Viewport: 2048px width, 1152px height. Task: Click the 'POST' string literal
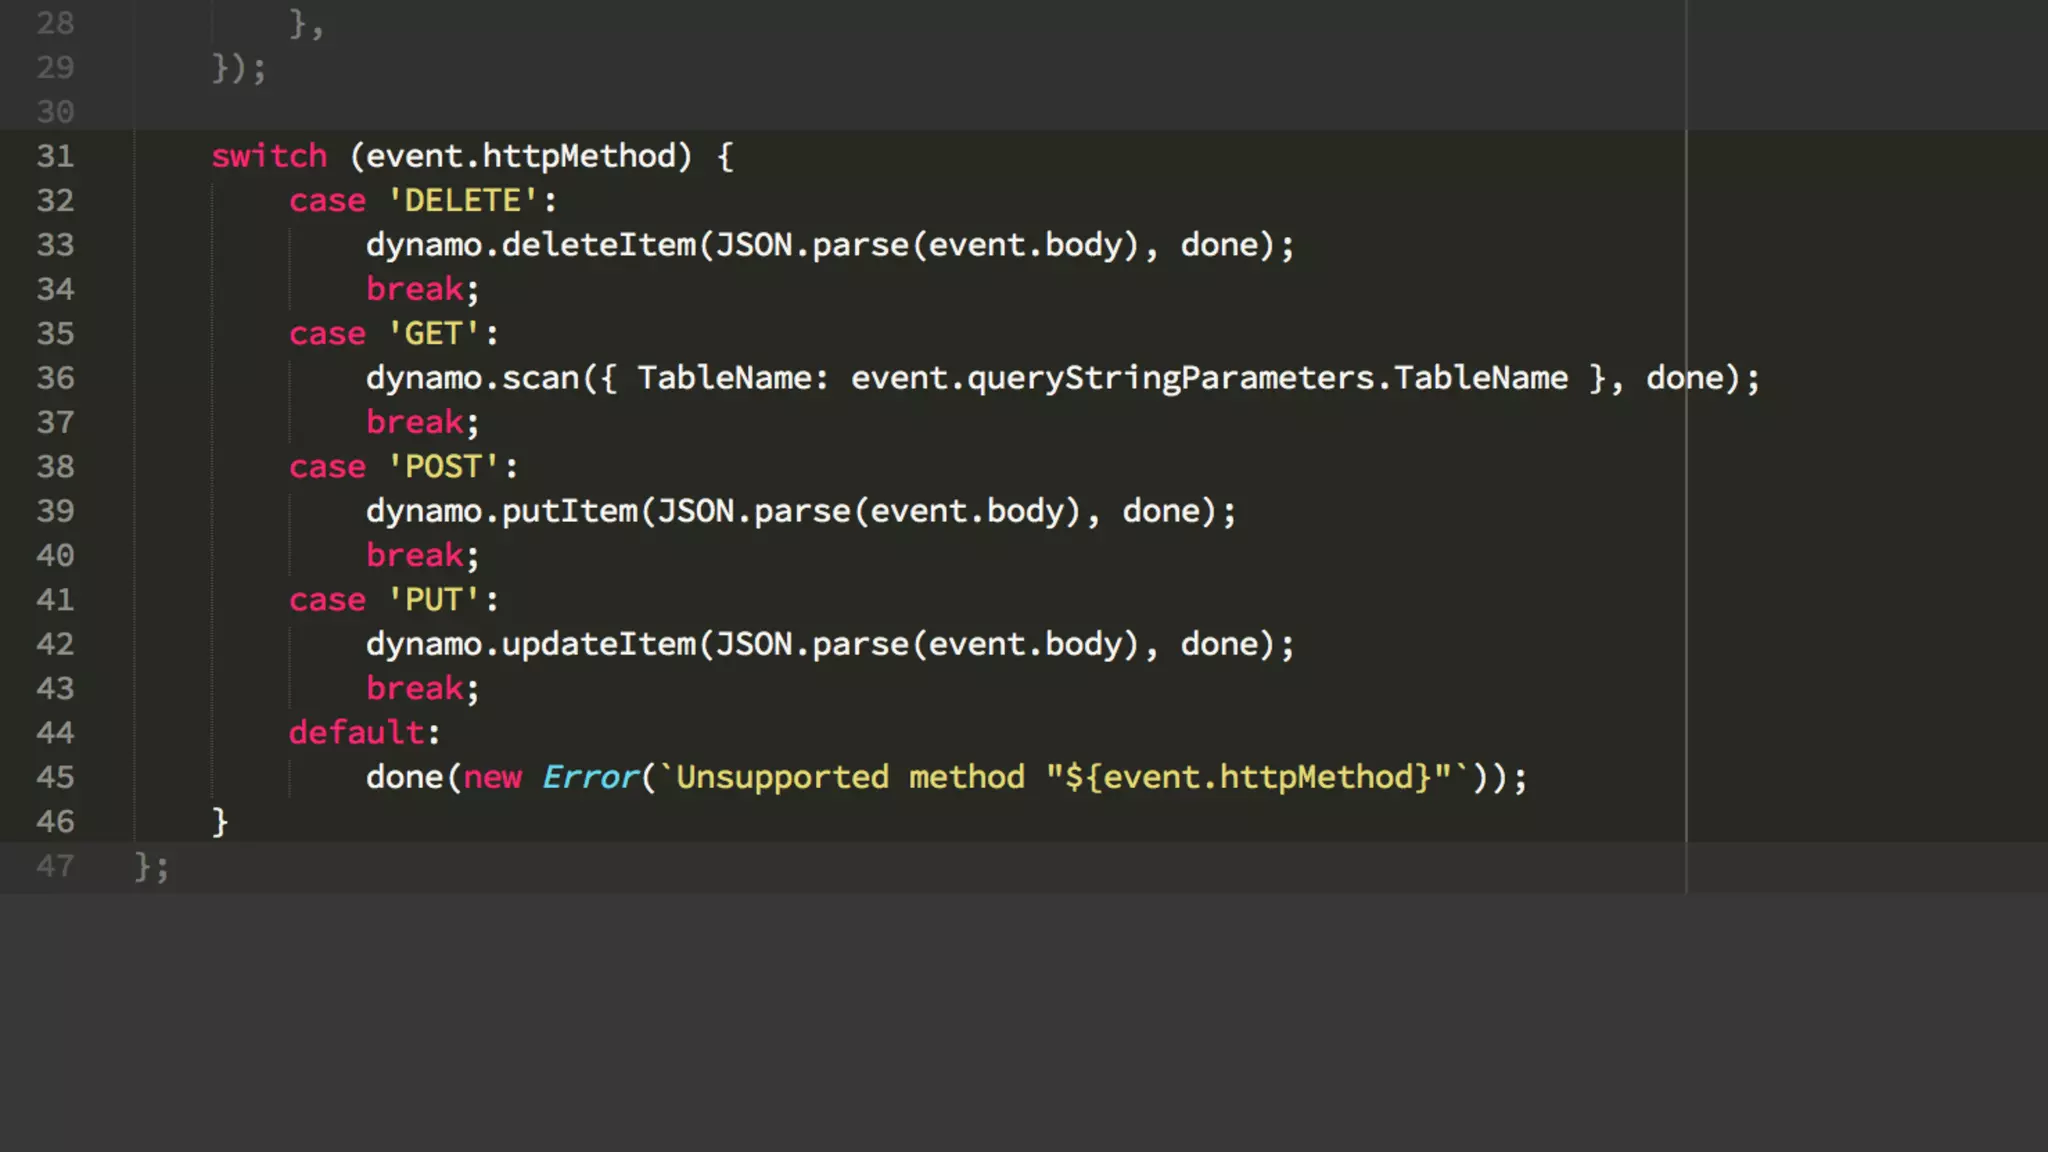[443, 467]
